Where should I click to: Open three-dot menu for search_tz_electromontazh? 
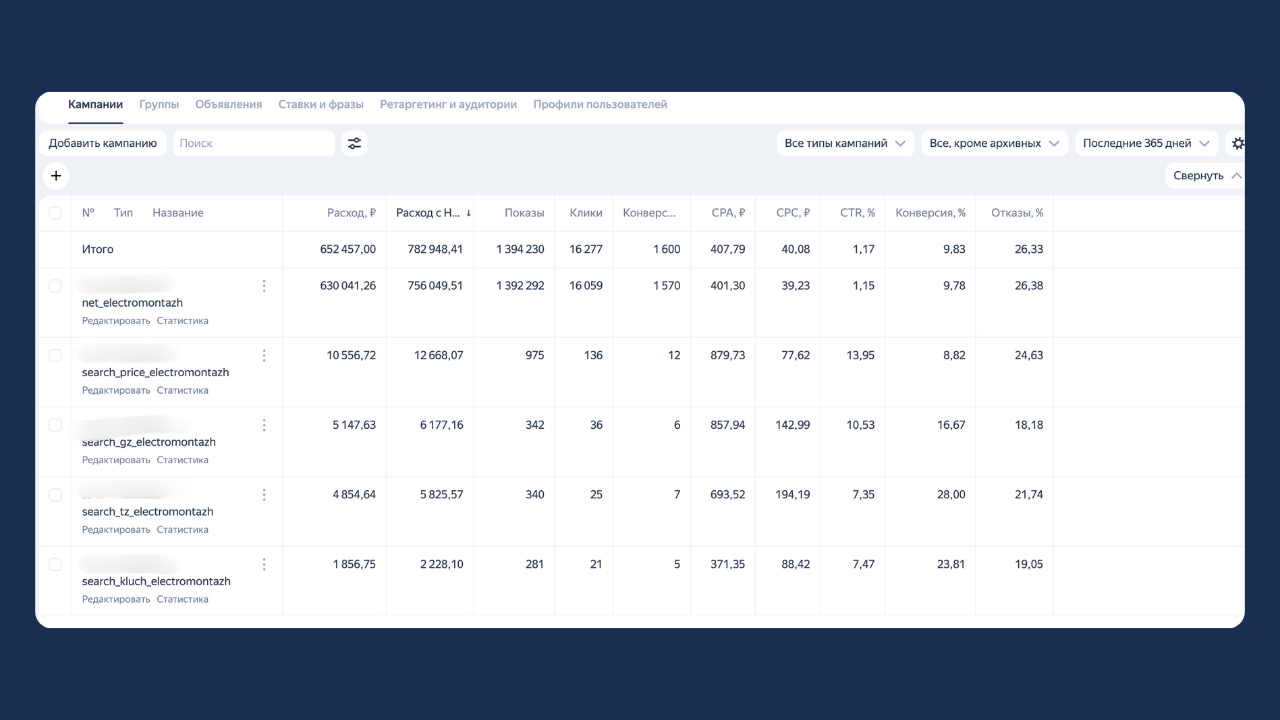tap(264, 495)
